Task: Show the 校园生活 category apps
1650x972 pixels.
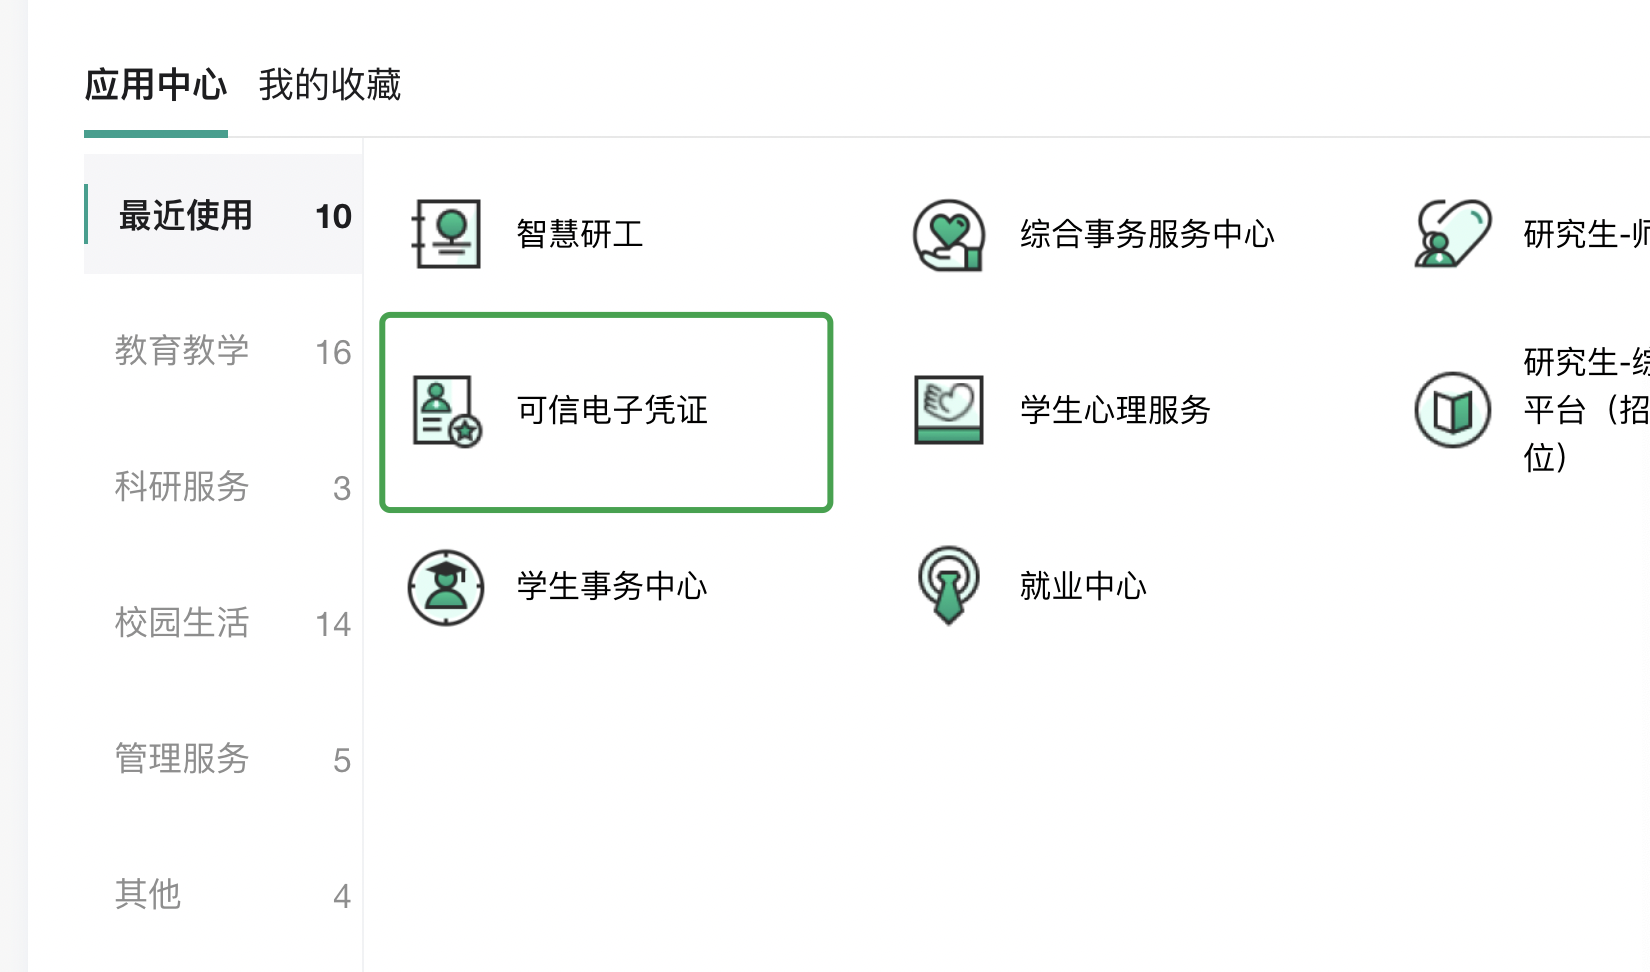Action: pos(182,623)
